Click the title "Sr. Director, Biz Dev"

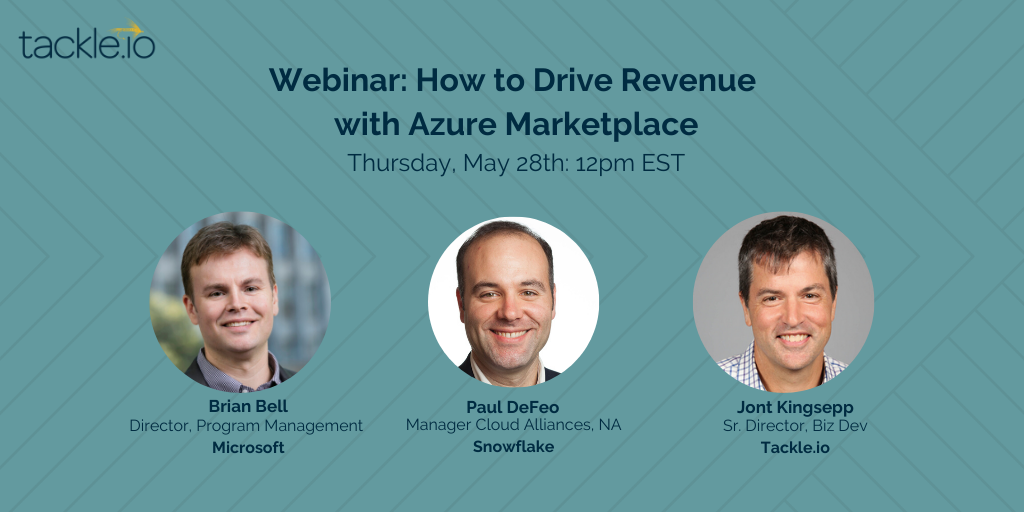(795, 426)
